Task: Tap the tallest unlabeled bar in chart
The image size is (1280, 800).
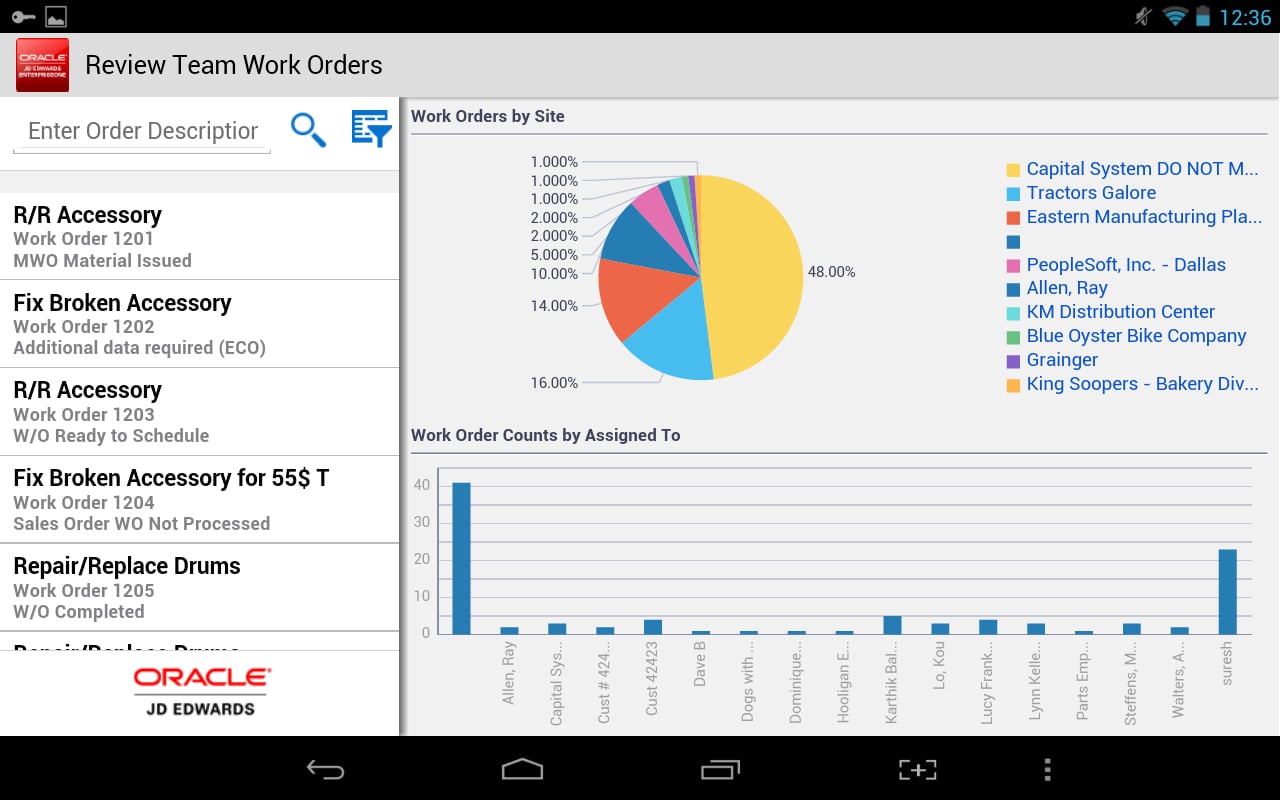Action: [x=461, y=558]
